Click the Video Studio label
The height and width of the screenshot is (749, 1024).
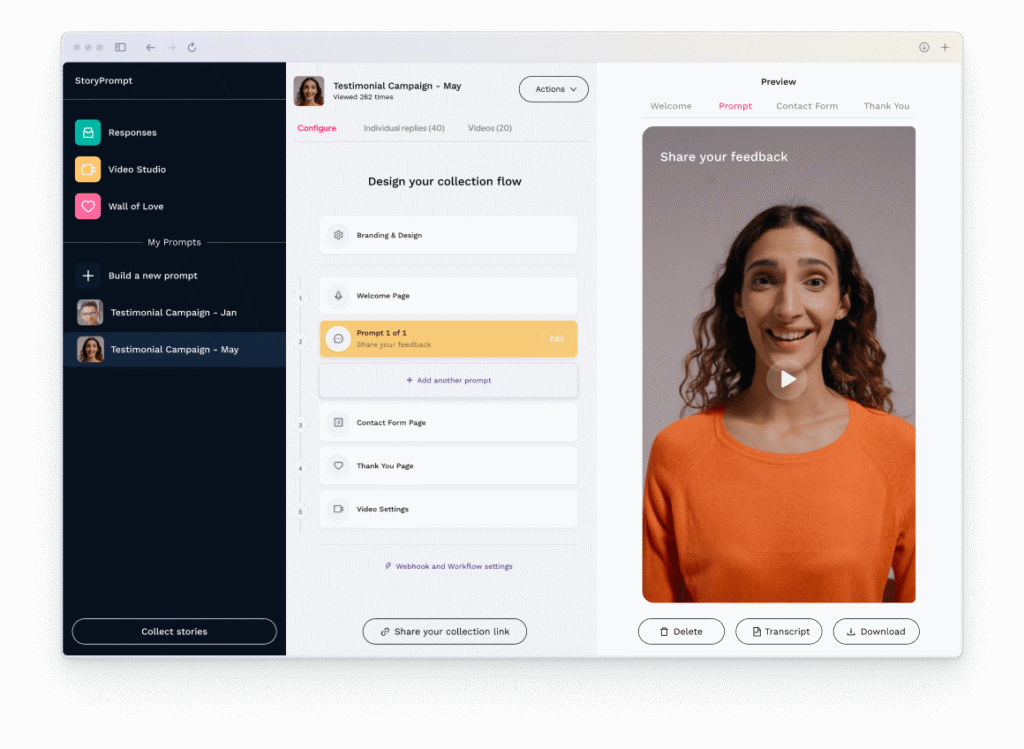tap(137, 169)
